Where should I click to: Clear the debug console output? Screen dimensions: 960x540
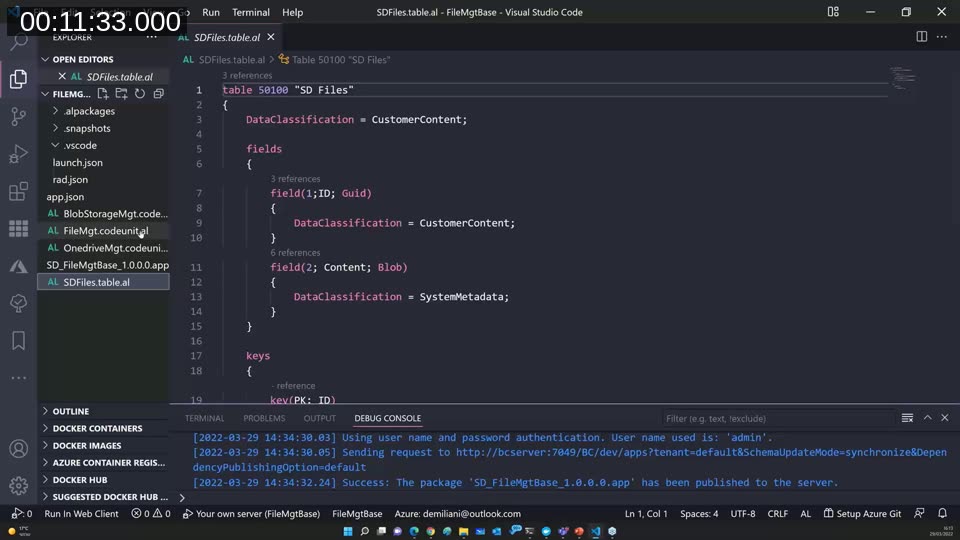tap(907, 418)
